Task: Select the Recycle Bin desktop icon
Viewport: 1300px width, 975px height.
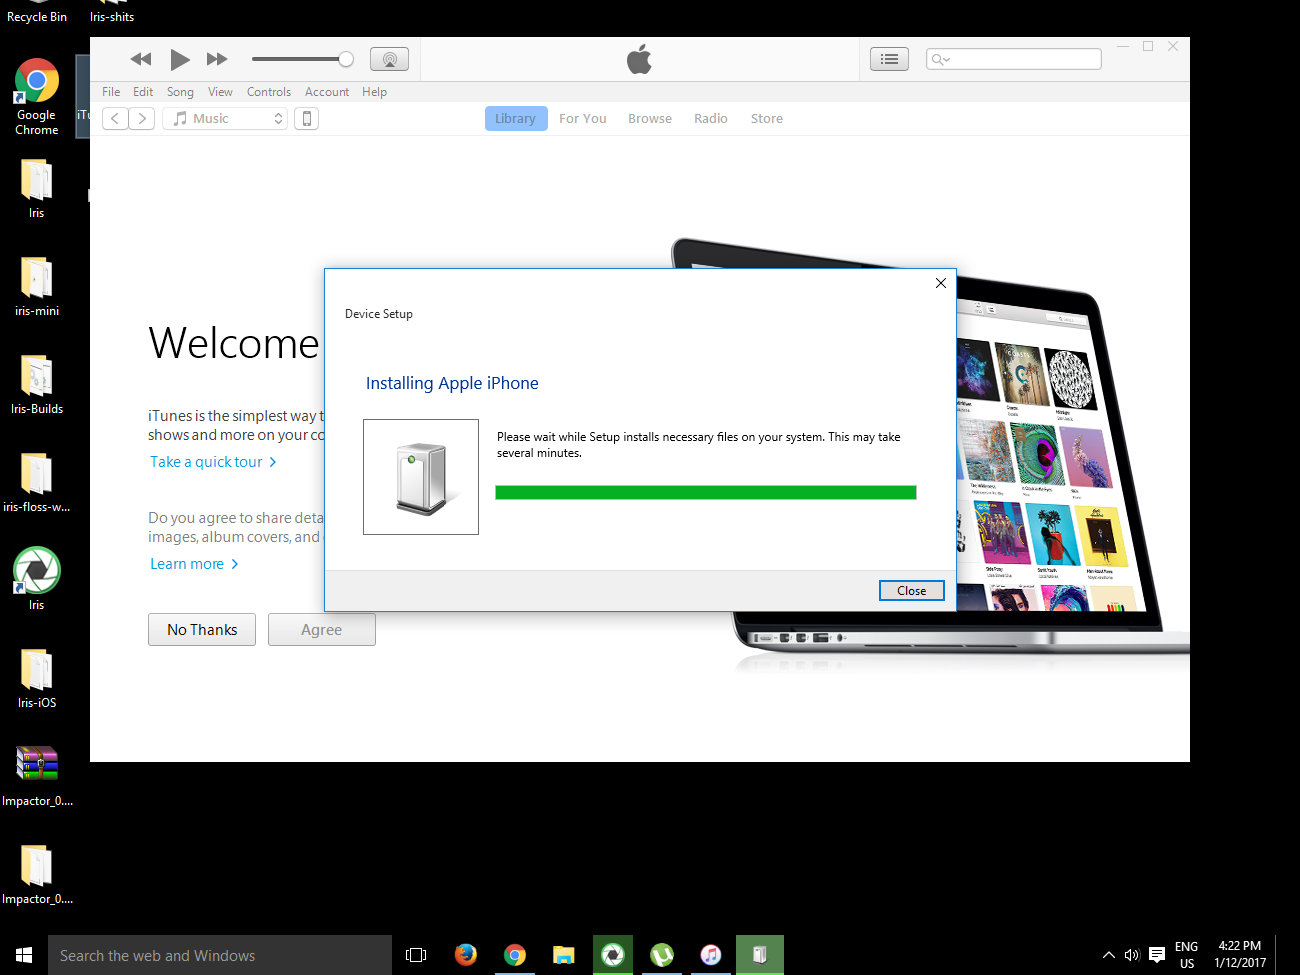Action: (37, 12)
